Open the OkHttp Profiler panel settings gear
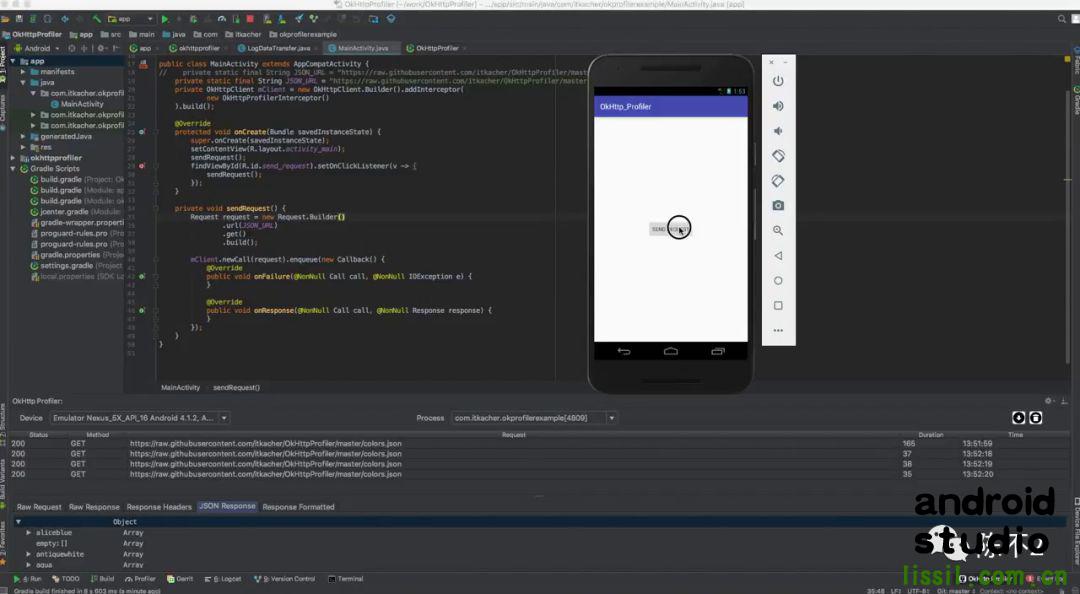 point(1049,400)
